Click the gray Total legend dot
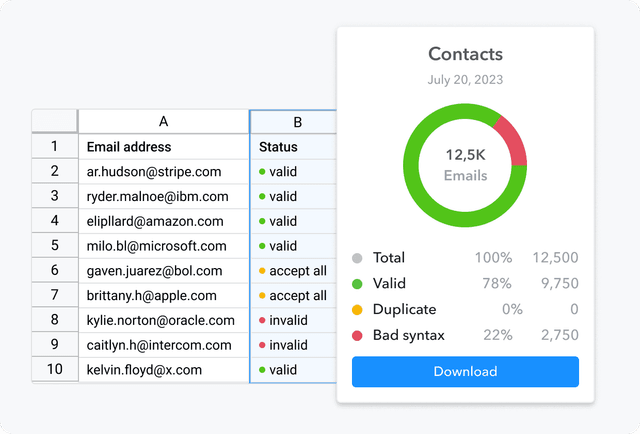 click(357, 258)
